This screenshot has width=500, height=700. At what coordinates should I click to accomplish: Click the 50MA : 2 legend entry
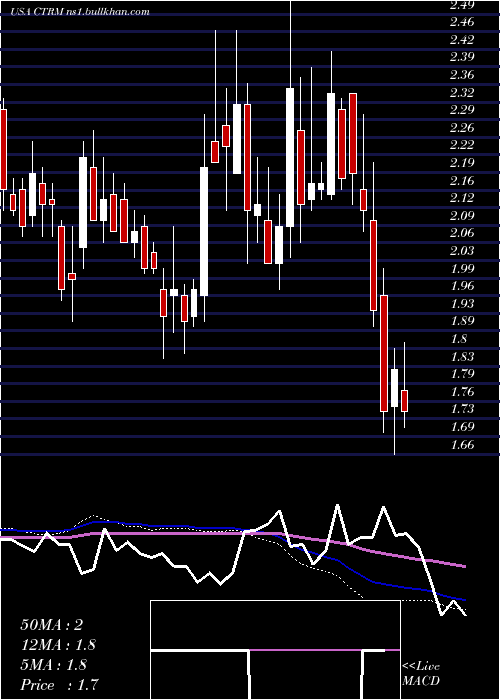pyautogui.click(x=52, y=625)
